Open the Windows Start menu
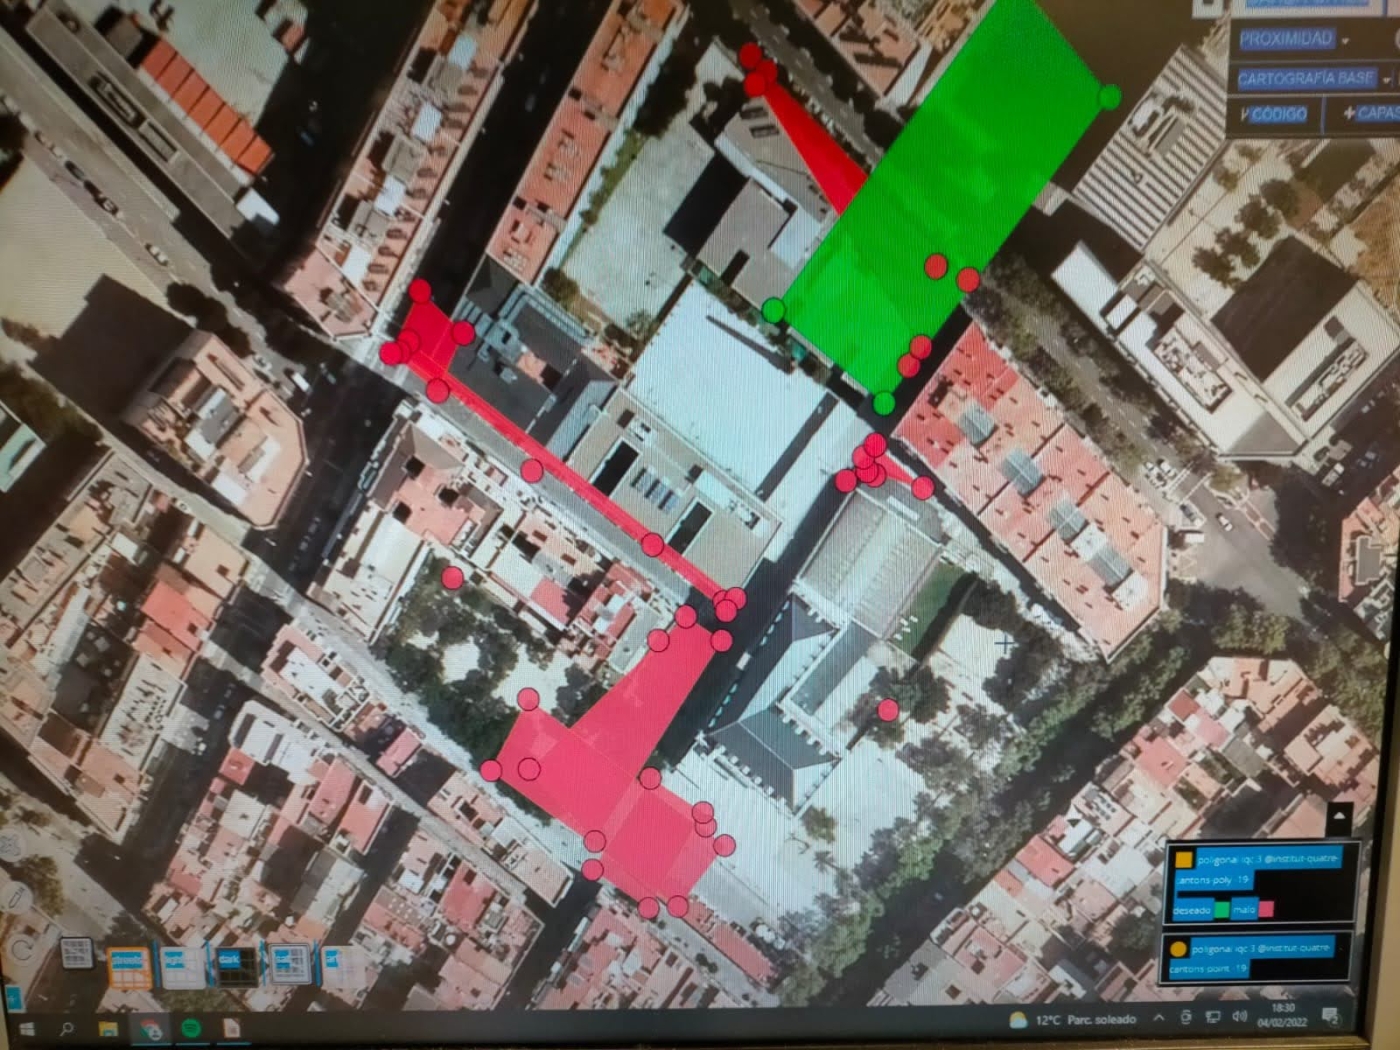 26,1028
